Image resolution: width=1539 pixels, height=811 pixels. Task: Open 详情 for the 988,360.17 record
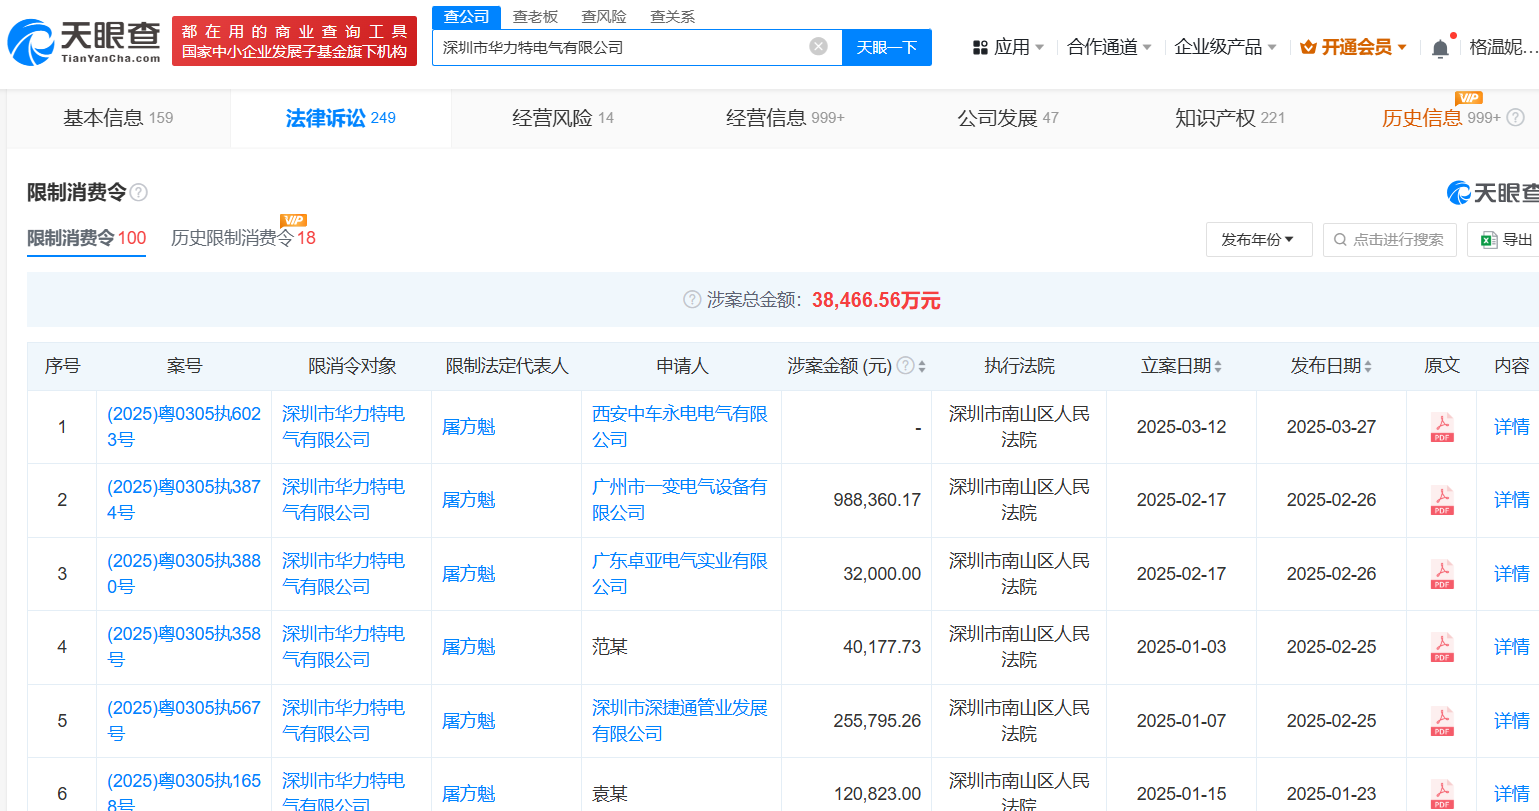coord(1511,500)
